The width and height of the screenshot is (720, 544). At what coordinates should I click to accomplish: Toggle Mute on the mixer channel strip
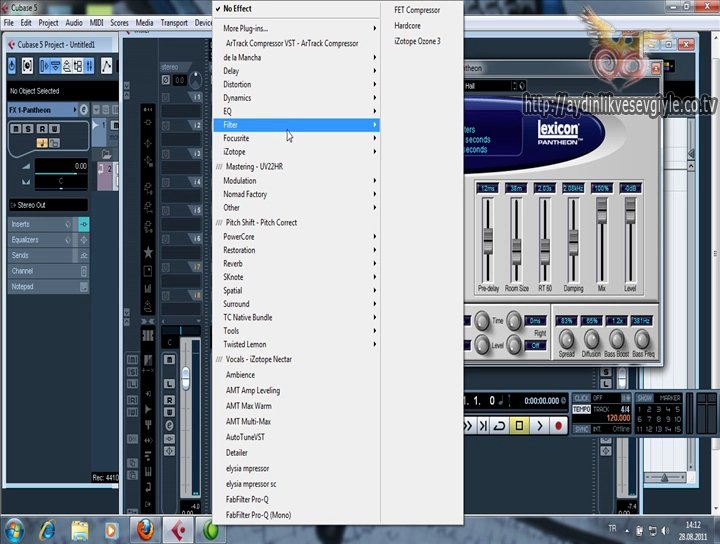click(x=169, y=359)
